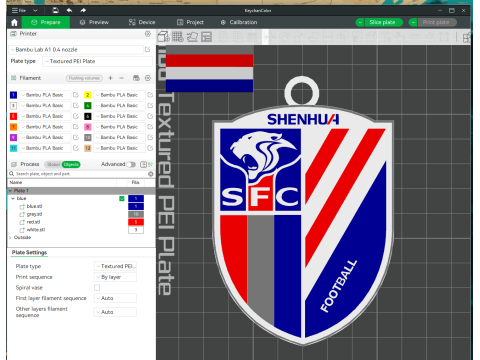Open the Print sequence By layer dropdown
Screen dimensions: 480x360
pyautogui.click(x=116, y=277)
